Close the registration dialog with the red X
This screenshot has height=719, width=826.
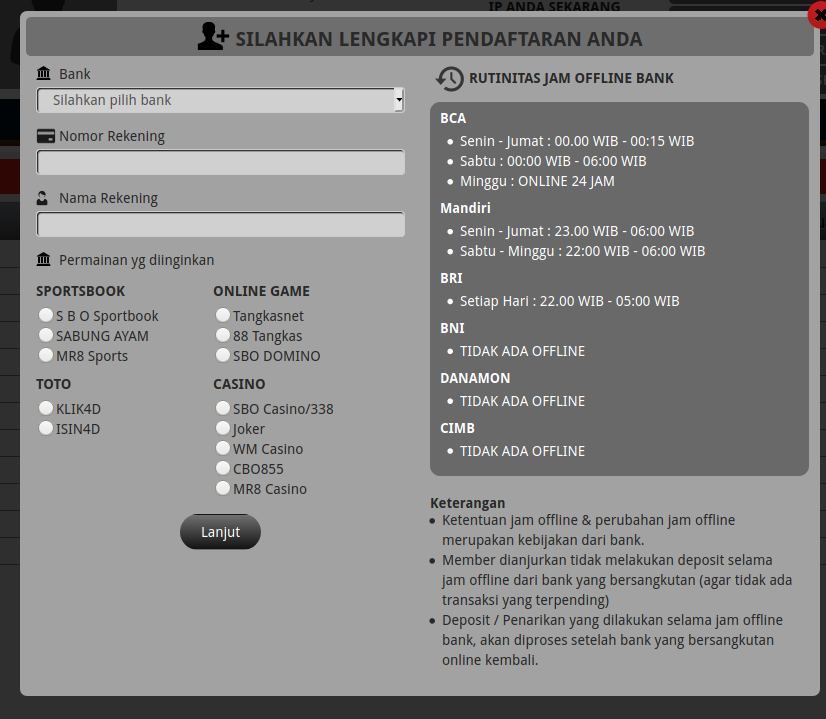pyautogui.click(x=817, y=15)
